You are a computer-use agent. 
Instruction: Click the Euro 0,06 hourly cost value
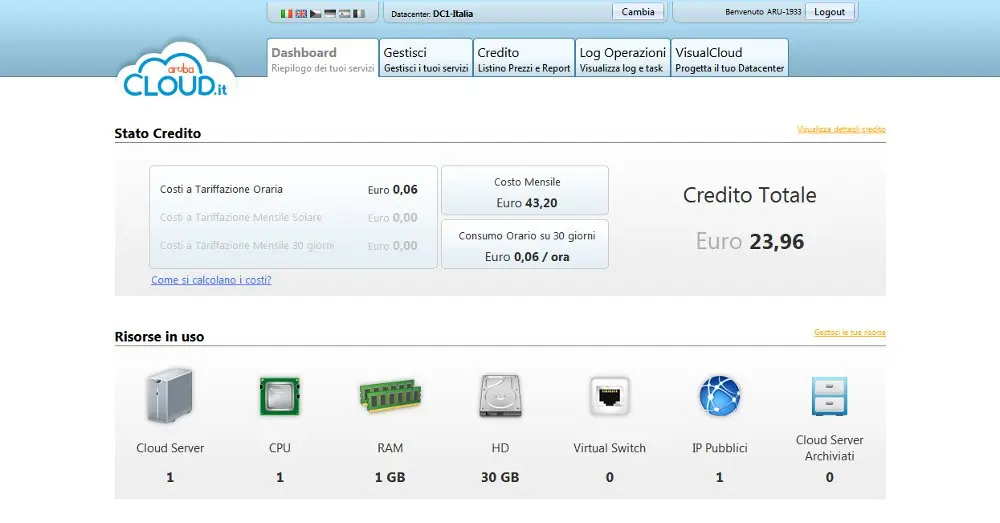(x=392, y=189)
